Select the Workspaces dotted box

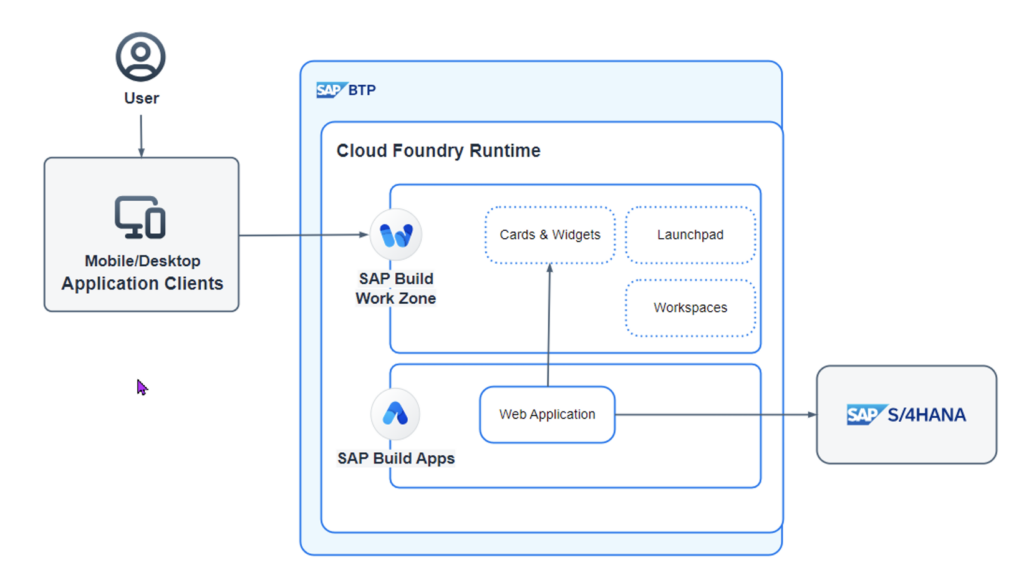coord(690,308)
